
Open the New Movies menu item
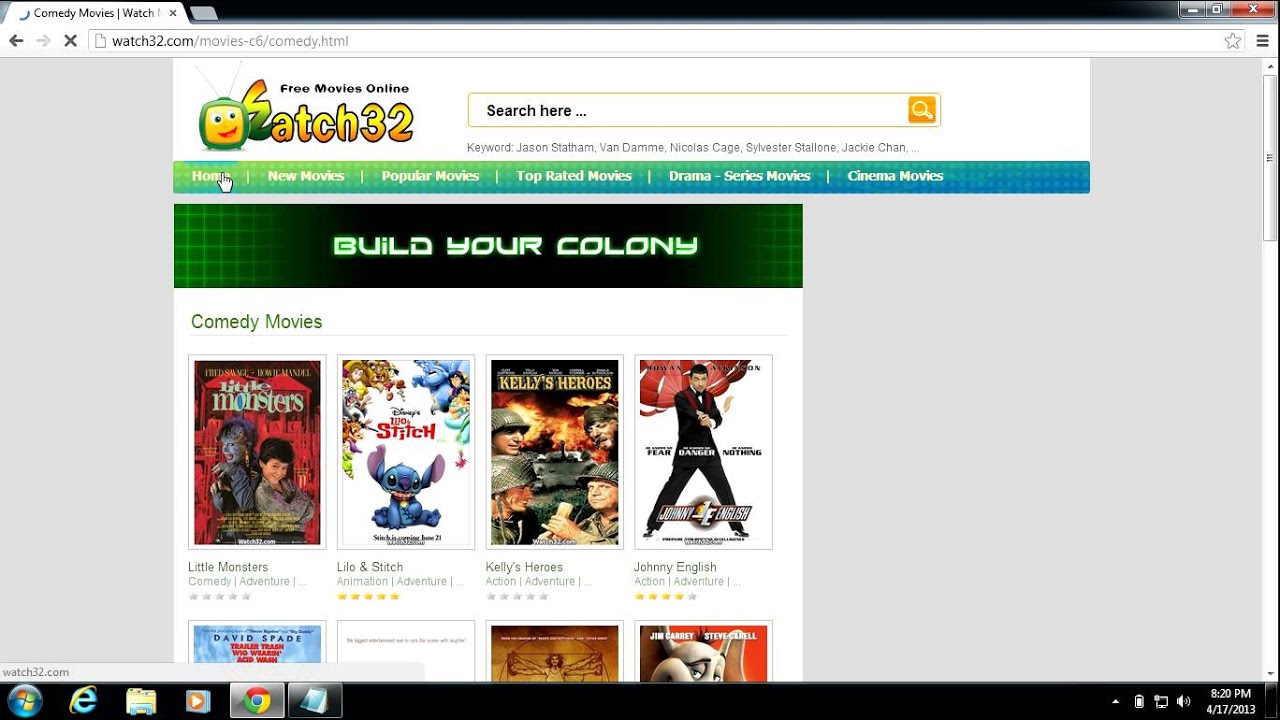coord(306,176)
